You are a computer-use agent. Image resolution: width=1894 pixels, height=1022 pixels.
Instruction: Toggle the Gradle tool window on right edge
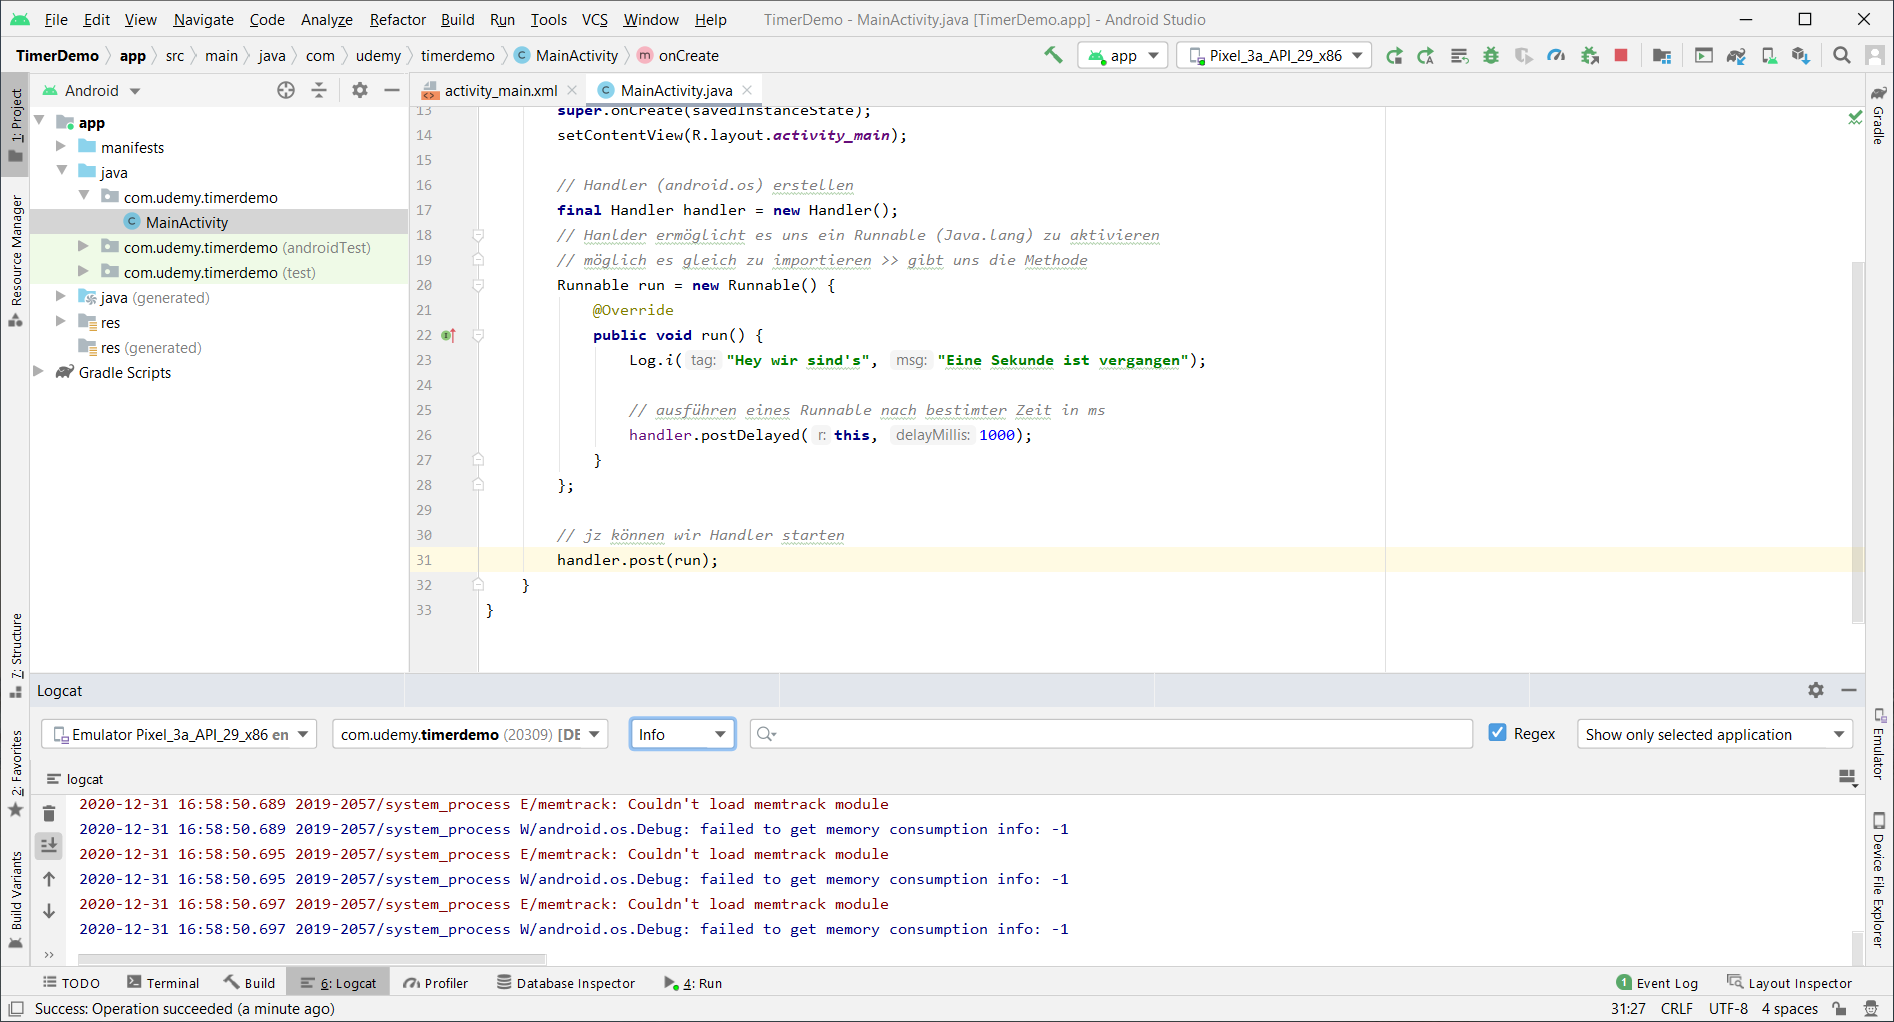[1879, 116]
